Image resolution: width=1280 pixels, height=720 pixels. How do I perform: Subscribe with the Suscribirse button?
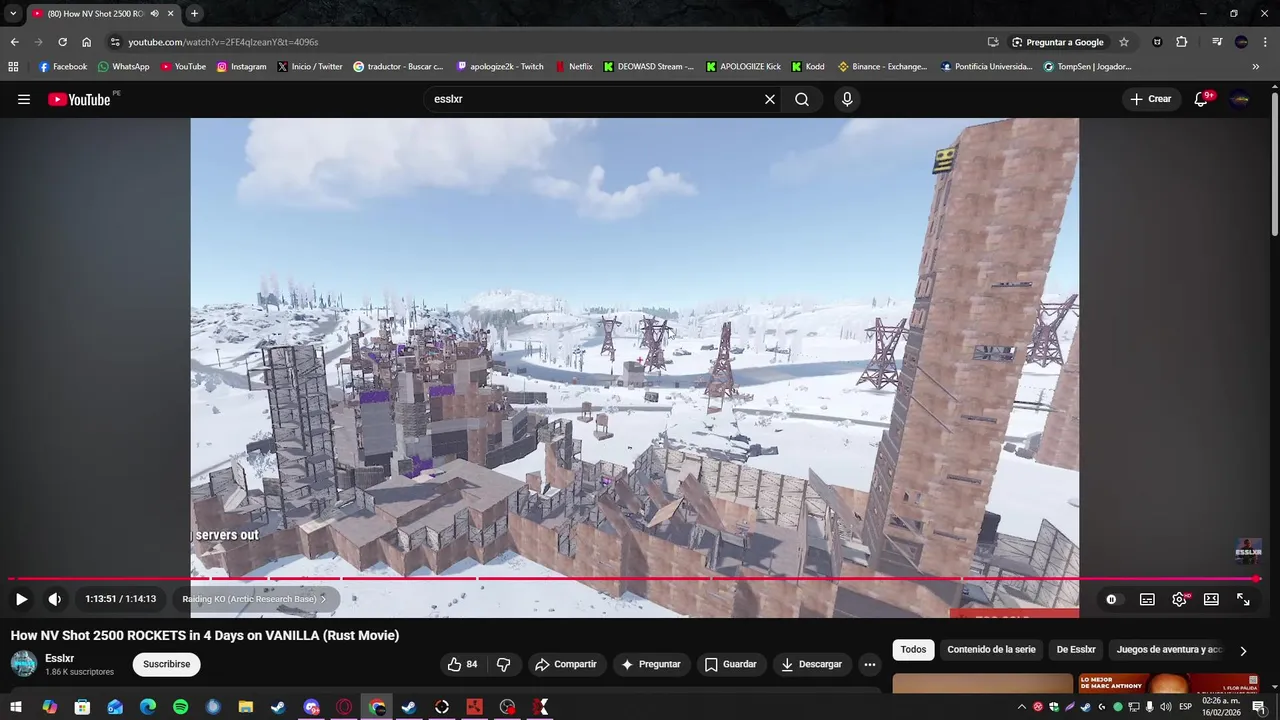tap(166, 664)
